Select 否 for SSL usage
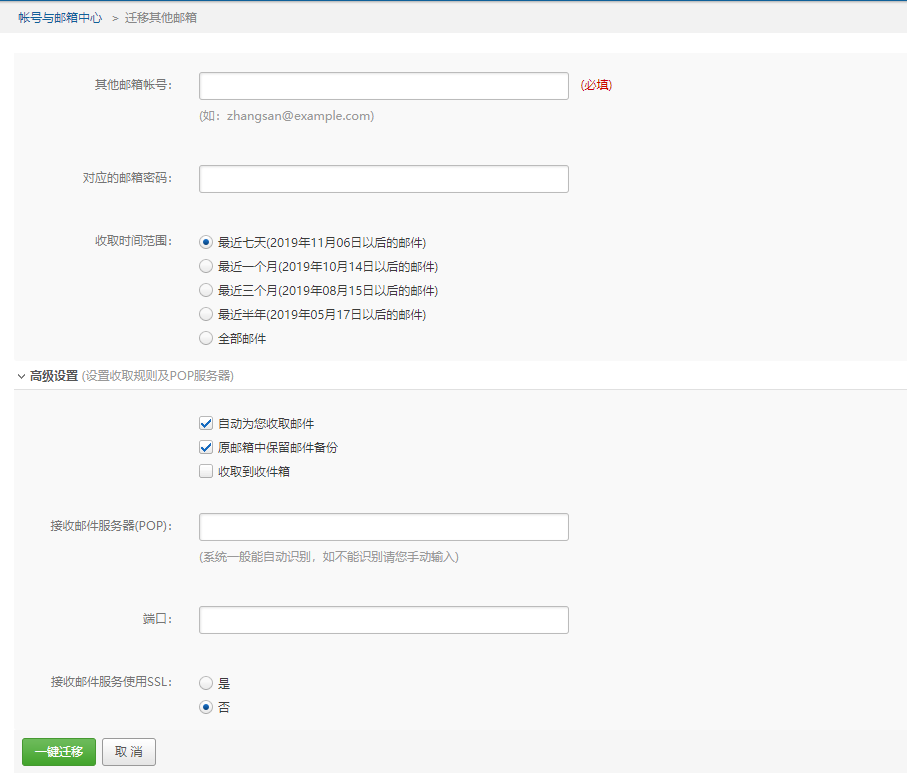 [x=206, y=707]
